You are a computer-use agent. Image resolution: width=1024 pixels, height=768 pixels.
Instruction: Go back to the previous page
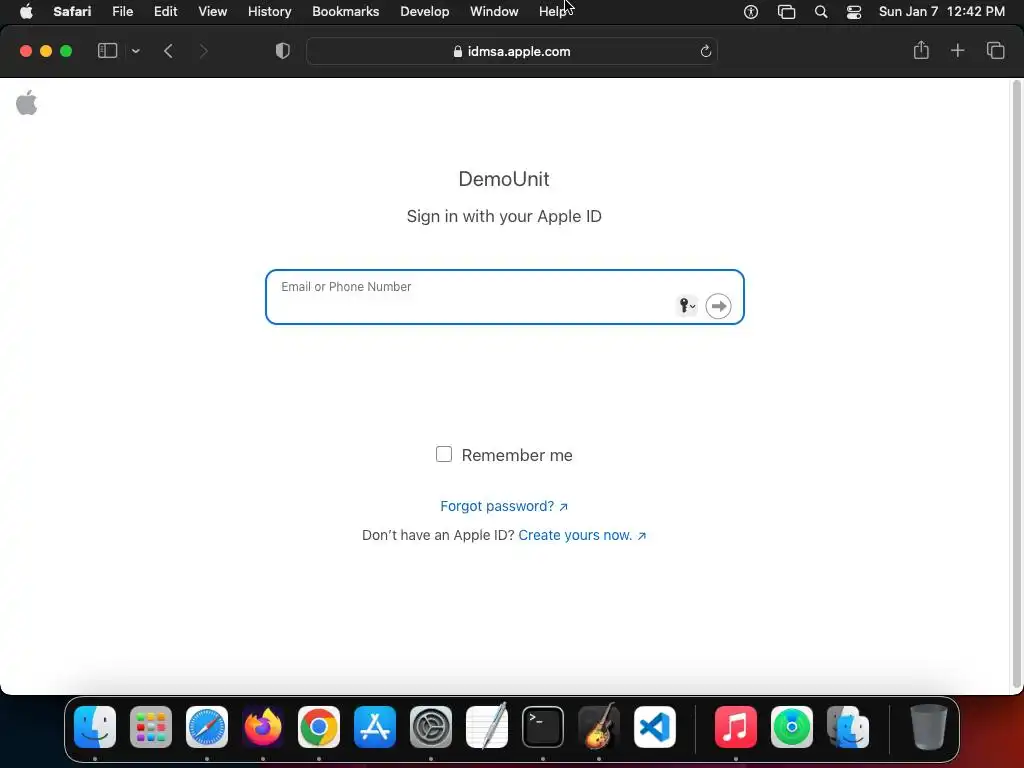168,51
